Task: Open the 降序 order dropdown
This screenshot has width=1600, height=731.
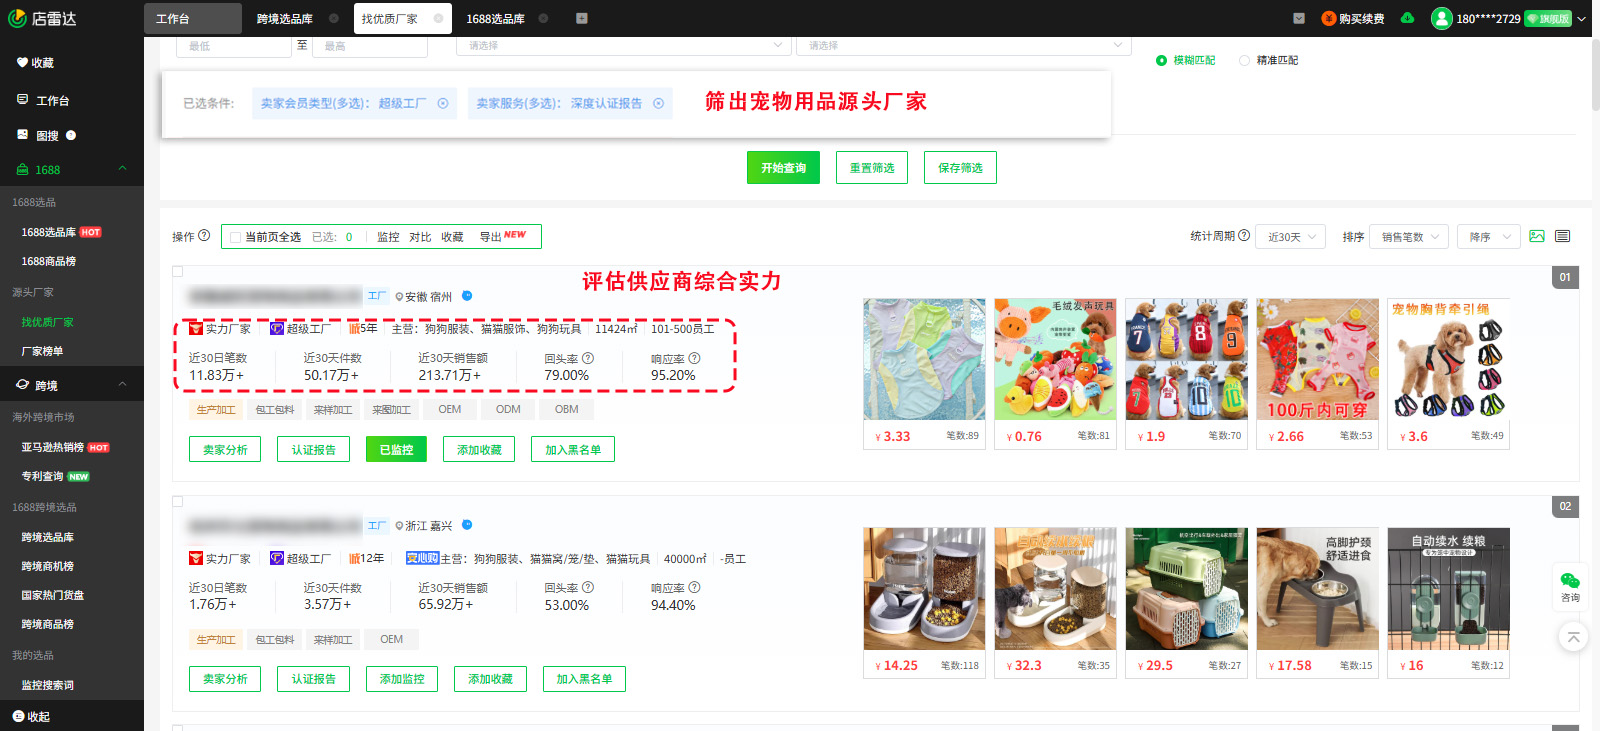Action: pos(1489,237)
